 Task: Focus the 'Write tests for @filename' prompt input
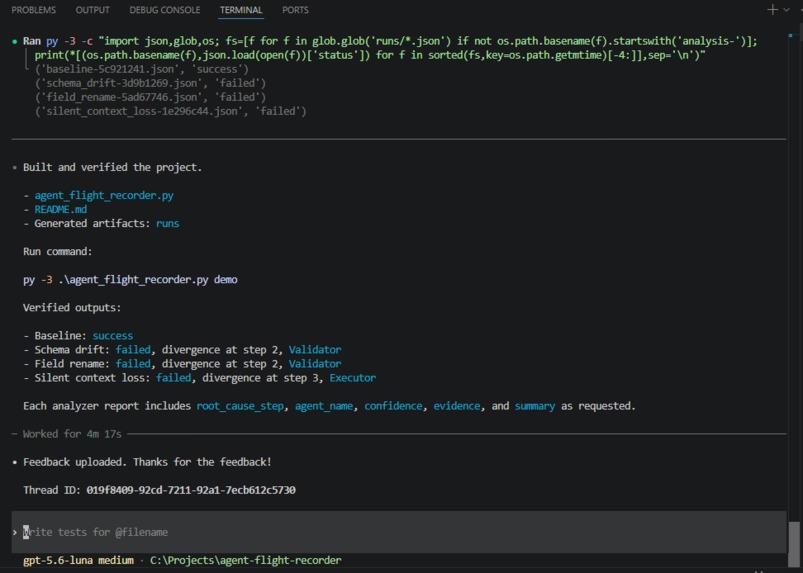[398, 532]
